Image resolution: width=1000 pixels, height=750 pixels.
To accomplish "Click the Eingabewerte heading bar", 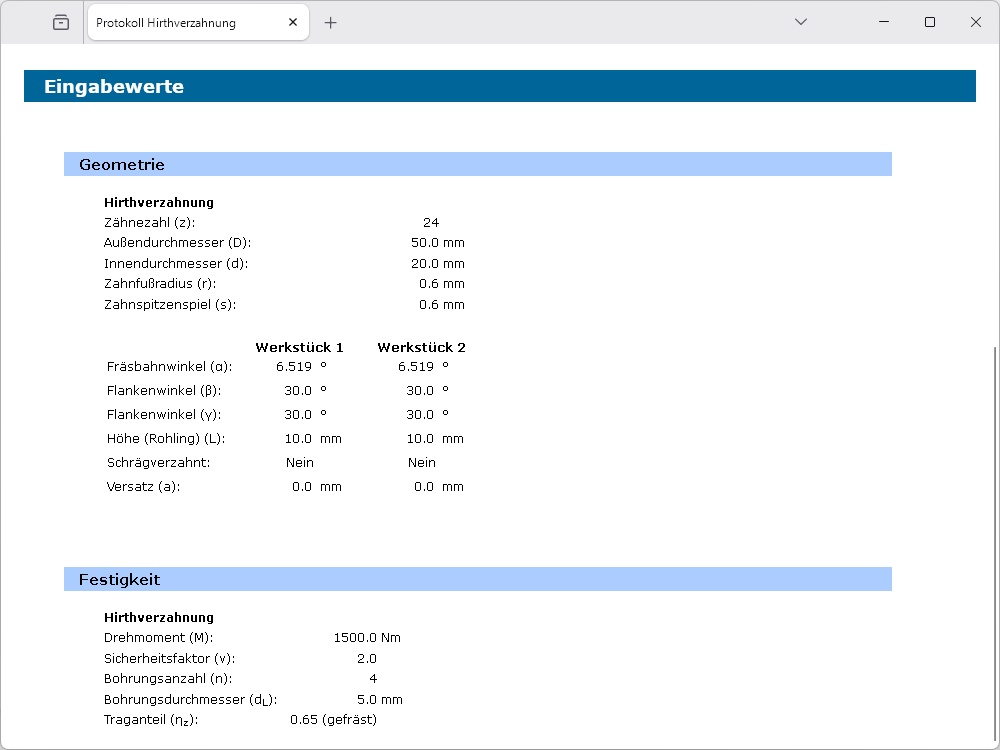I will coord(499,87).
